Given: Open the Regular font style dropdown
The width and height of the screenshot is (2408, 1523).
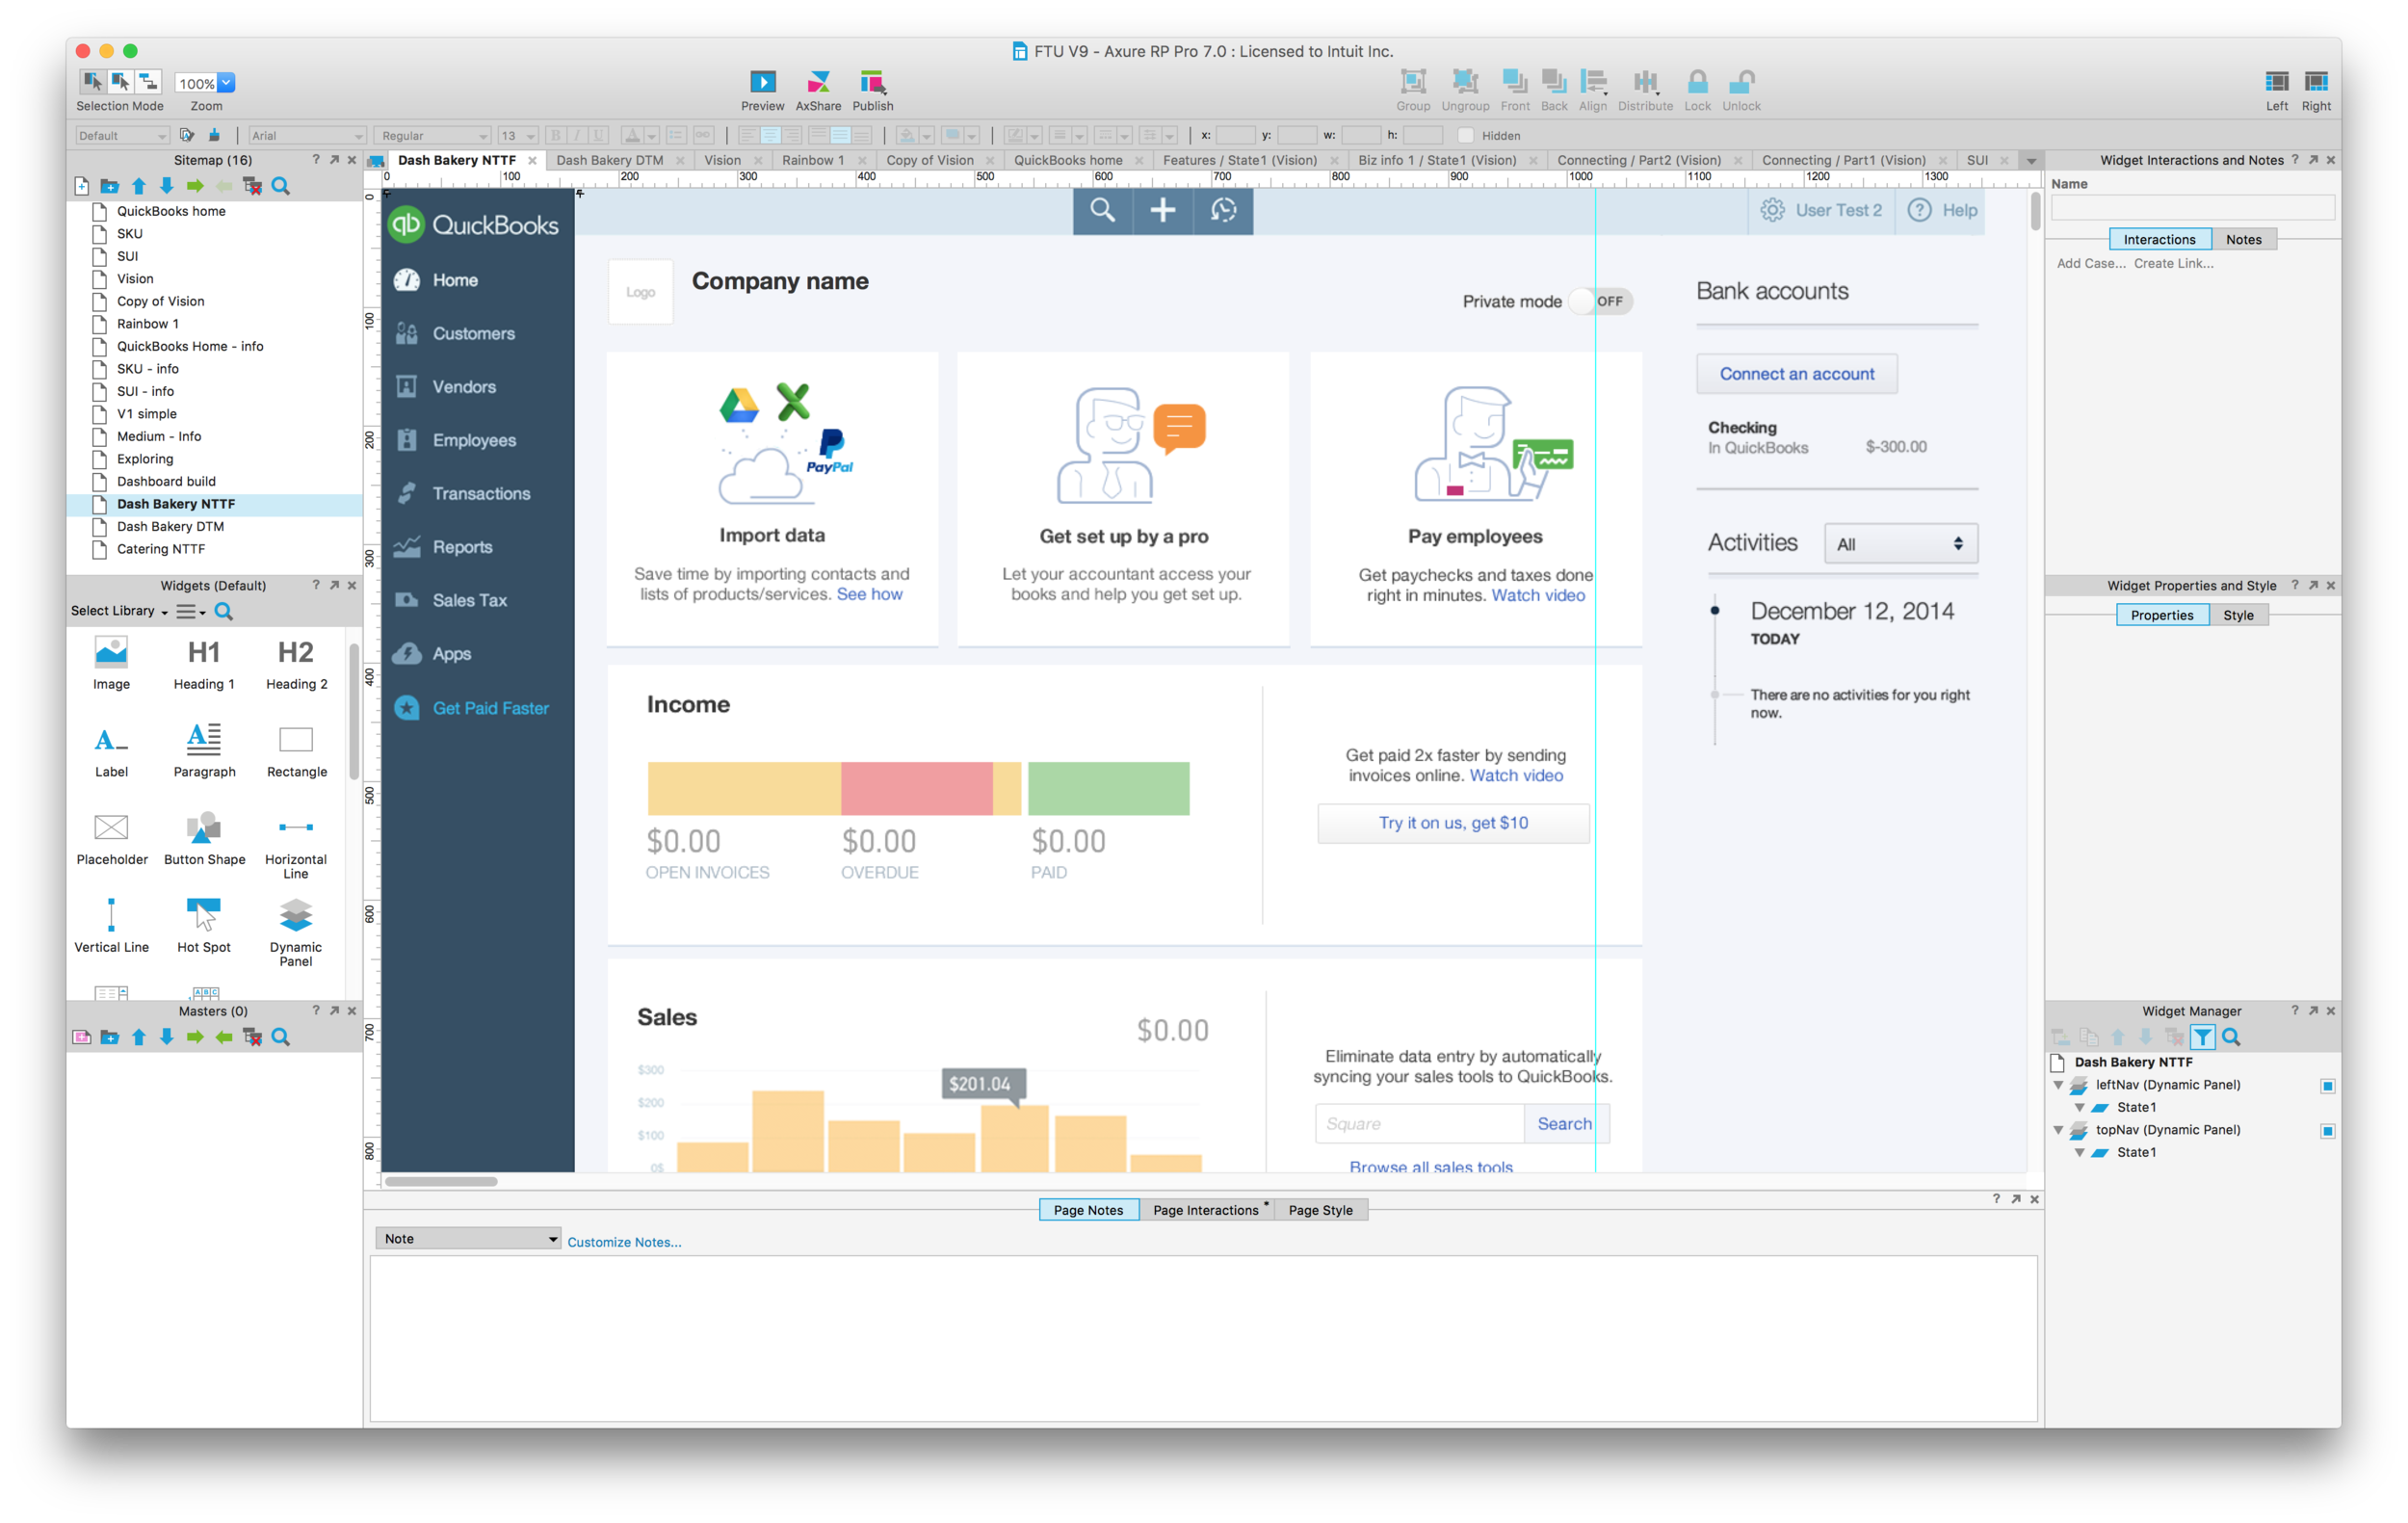Looking at the screenshot, I should [x=432, y=135].
